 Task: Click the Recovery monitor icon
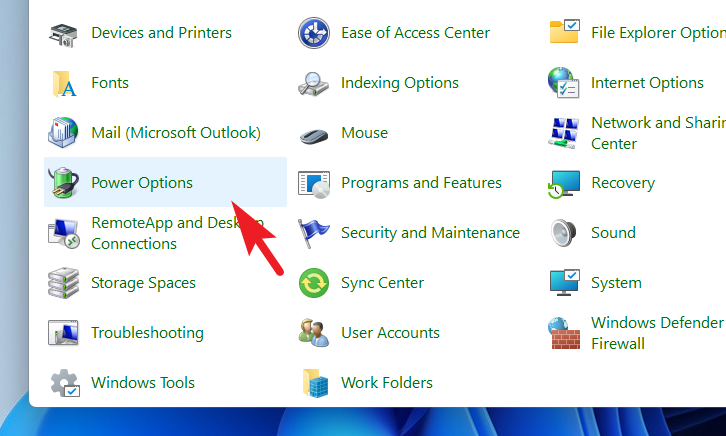pos(563,184)
